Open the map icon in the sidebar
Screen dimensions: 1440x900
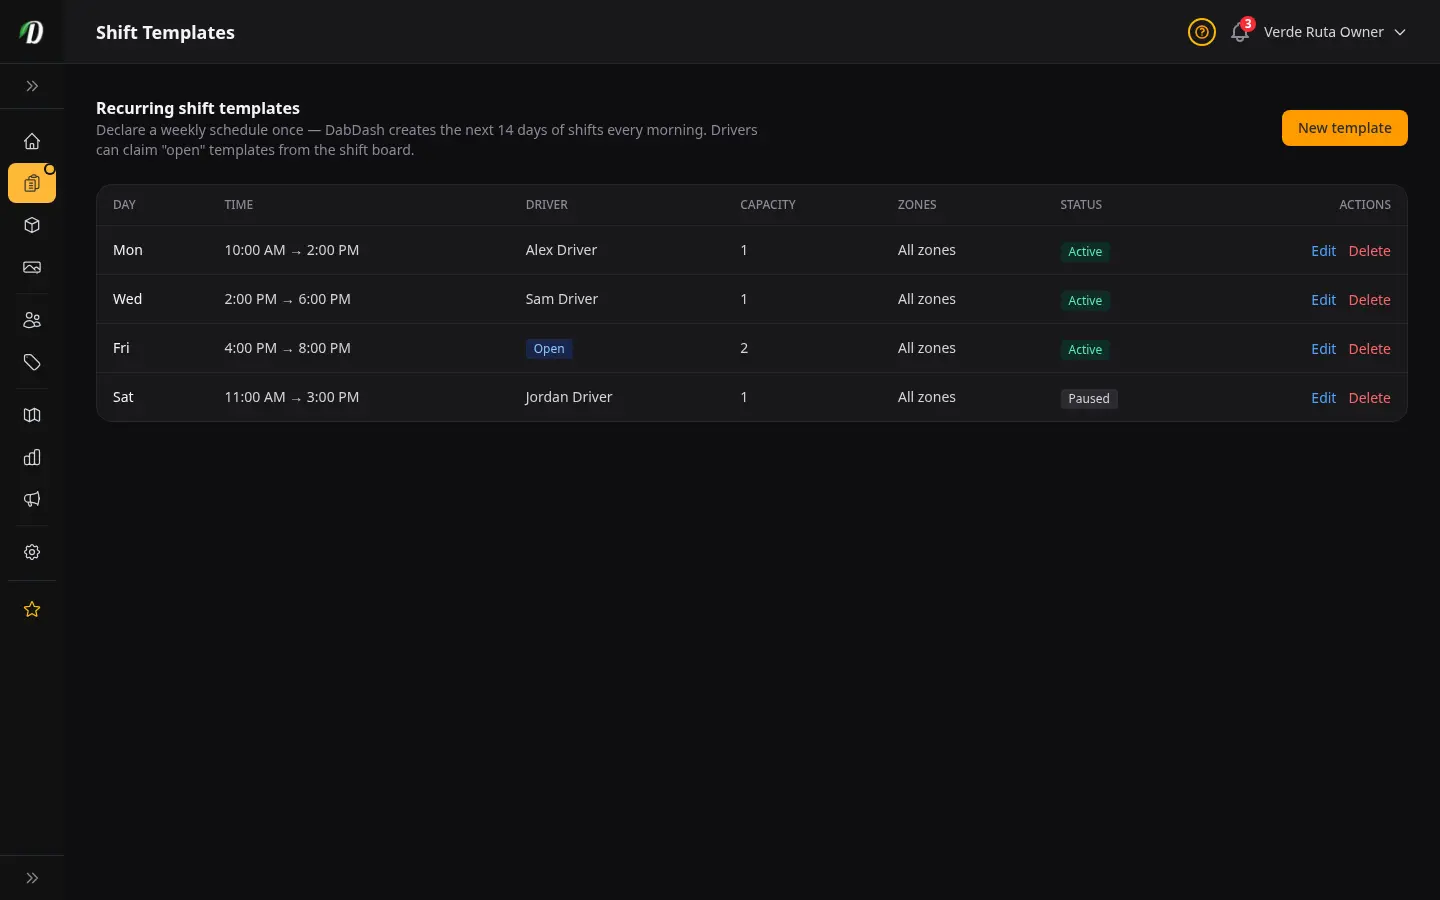pyautogui.click(x=32, y=415)
